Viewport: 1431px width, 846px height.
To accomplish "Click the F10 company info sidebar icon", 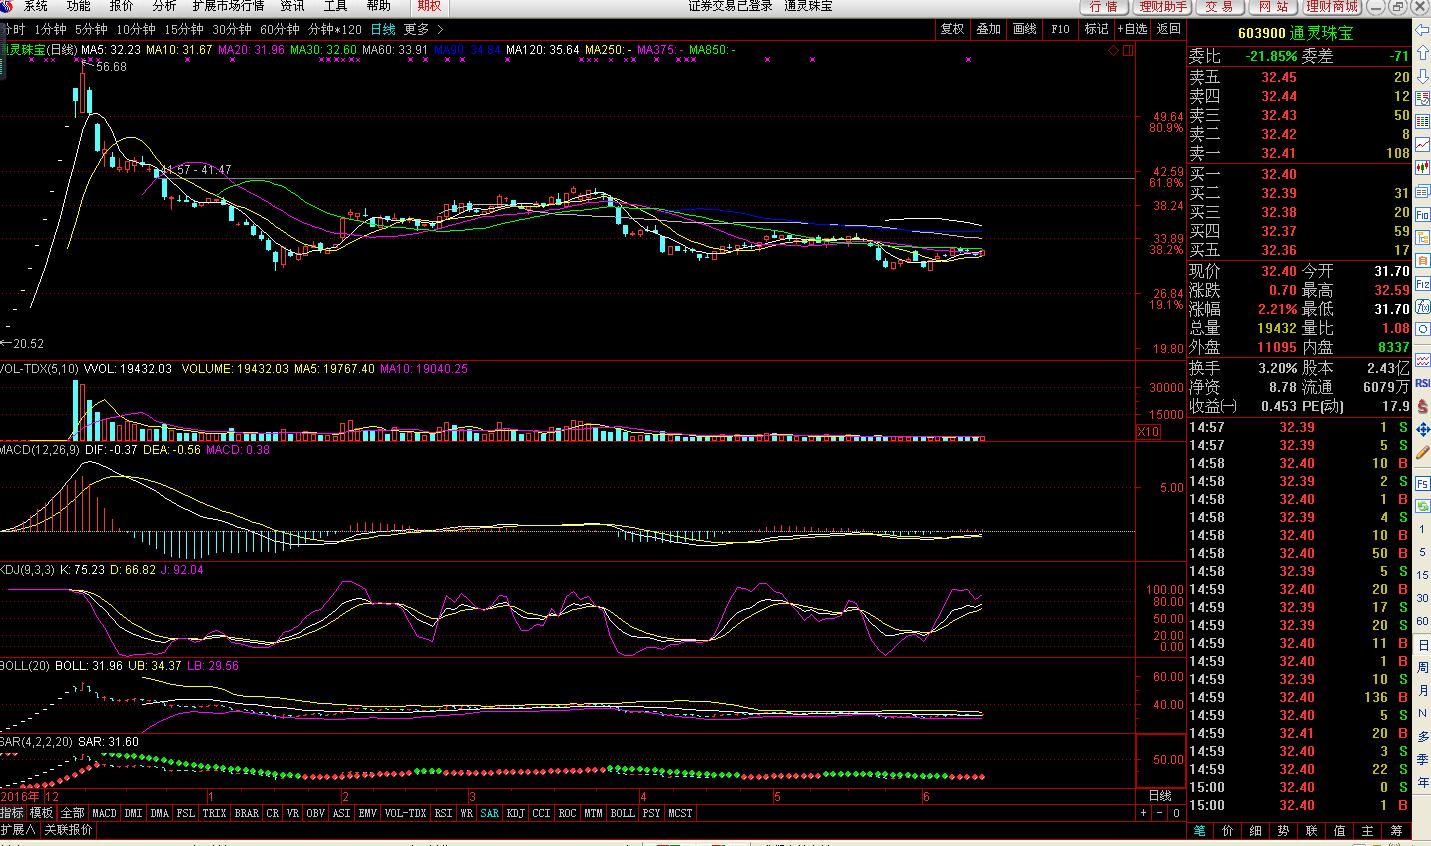I will pyautogui.click(x=1422, y=214).
